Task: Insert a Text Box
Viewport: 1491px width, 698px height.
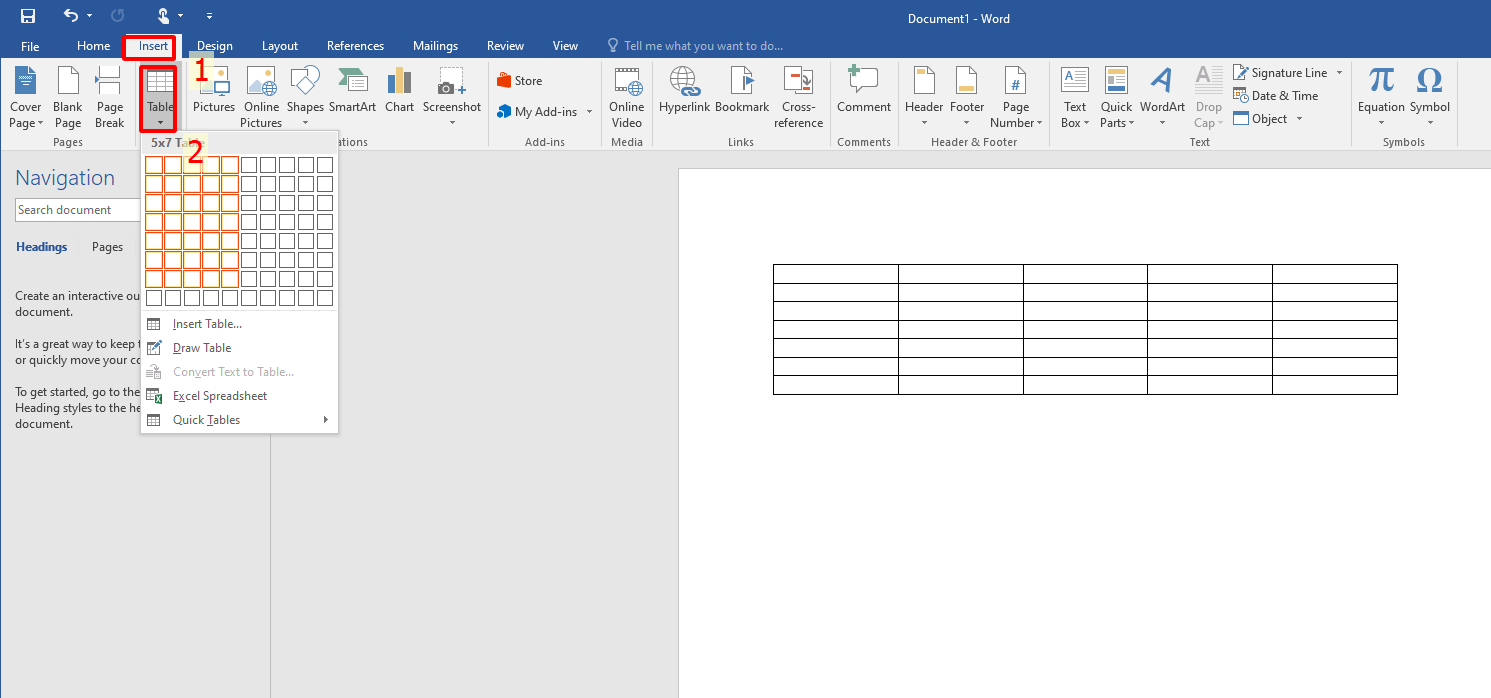Action: 1075,97
